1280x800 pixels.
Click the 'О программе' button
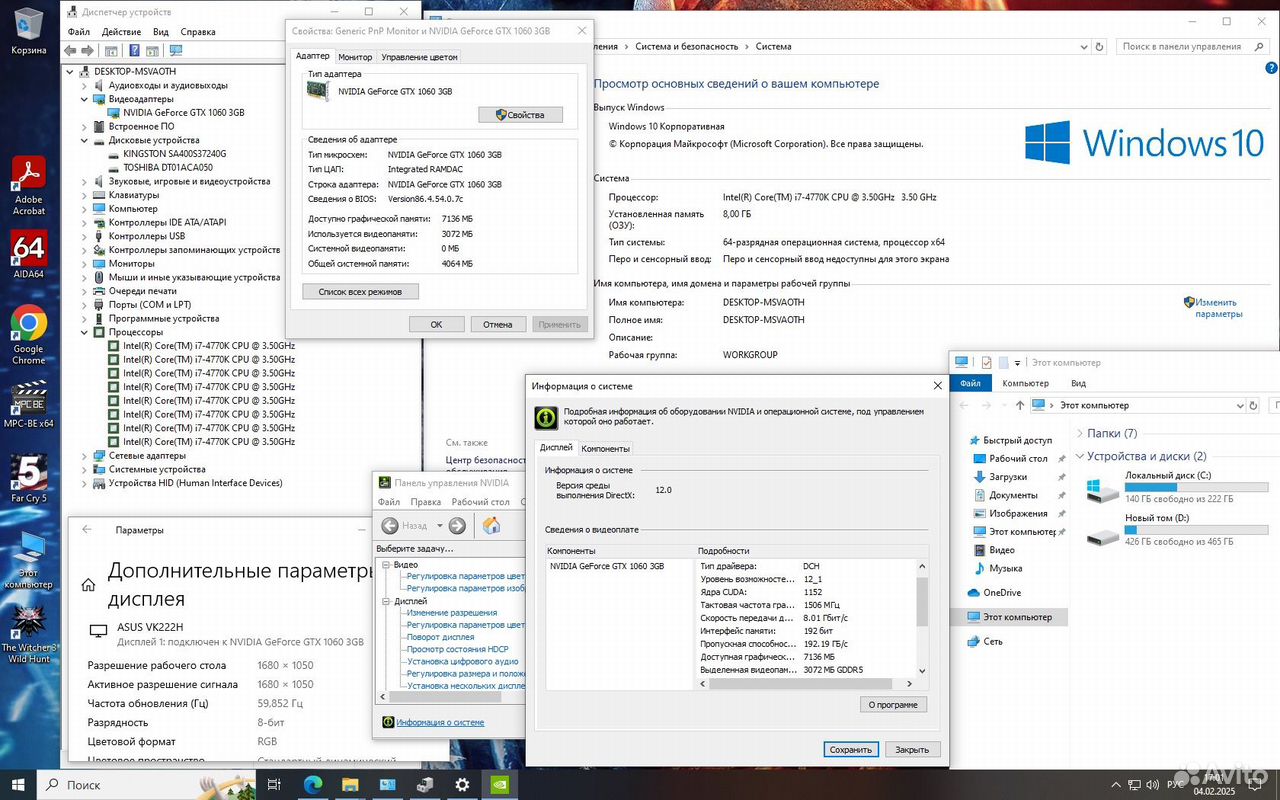(x=893, y=704)
